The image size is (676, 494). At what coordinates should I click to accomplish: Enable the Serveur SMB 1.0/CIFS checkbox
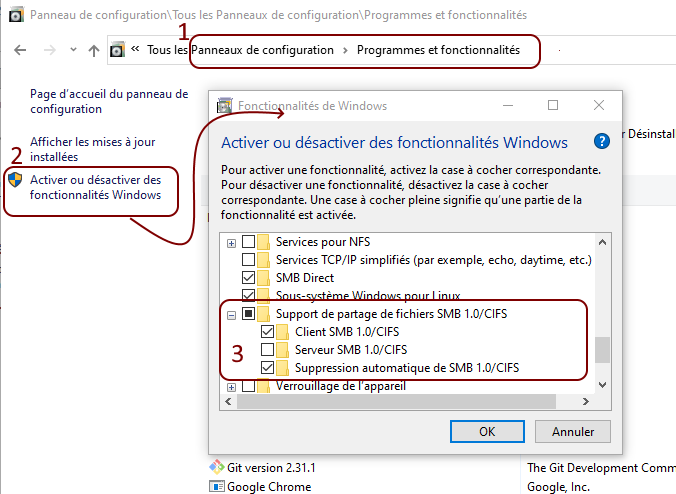267,350
